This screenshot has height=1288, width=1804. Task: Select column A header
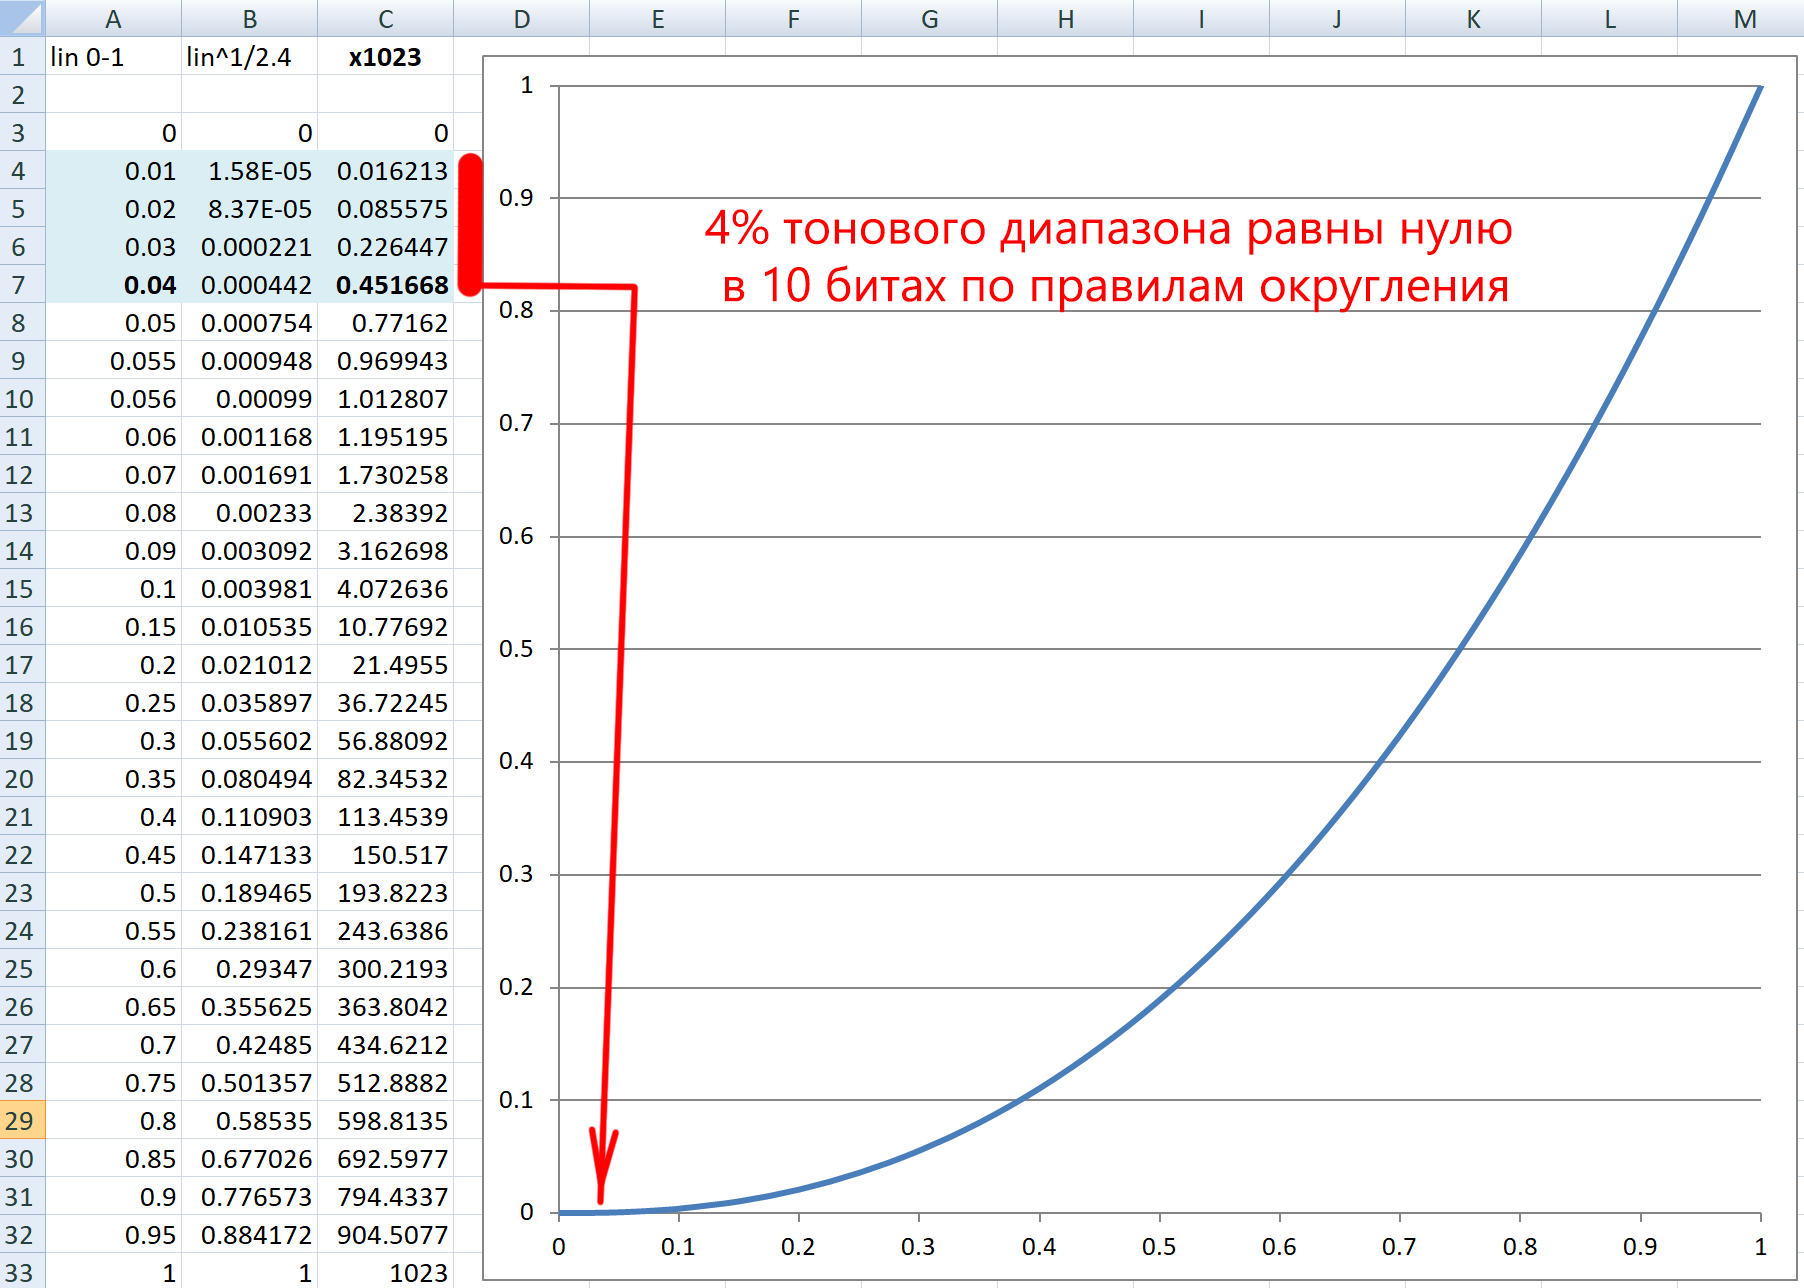pyautogui.click(x=113, y=19)
